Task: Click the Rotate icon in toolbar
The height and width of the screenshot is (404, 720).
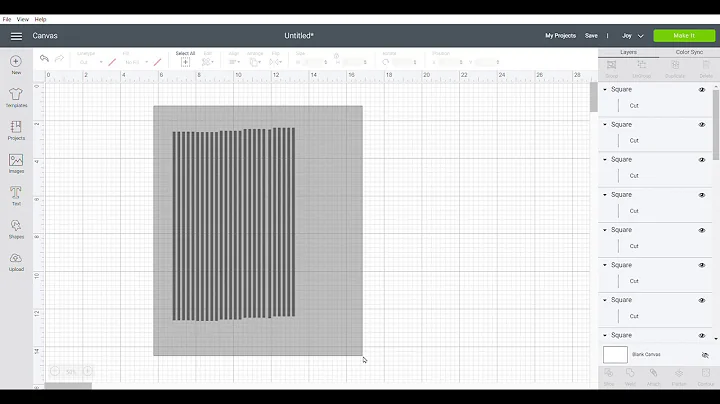Action: pyautogui.click(x=386, y=62)
